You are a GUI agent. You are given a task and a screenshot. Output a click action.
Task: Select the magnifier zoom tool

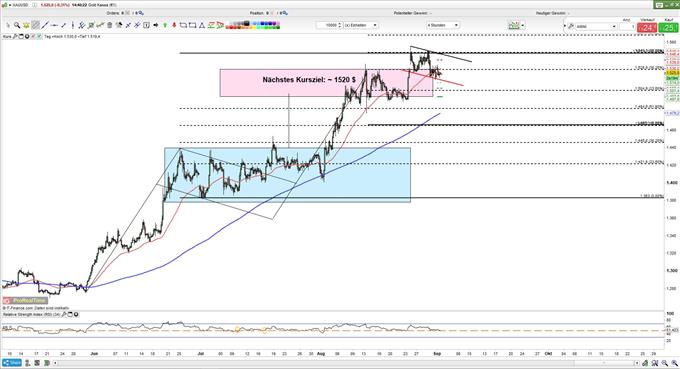17,25
